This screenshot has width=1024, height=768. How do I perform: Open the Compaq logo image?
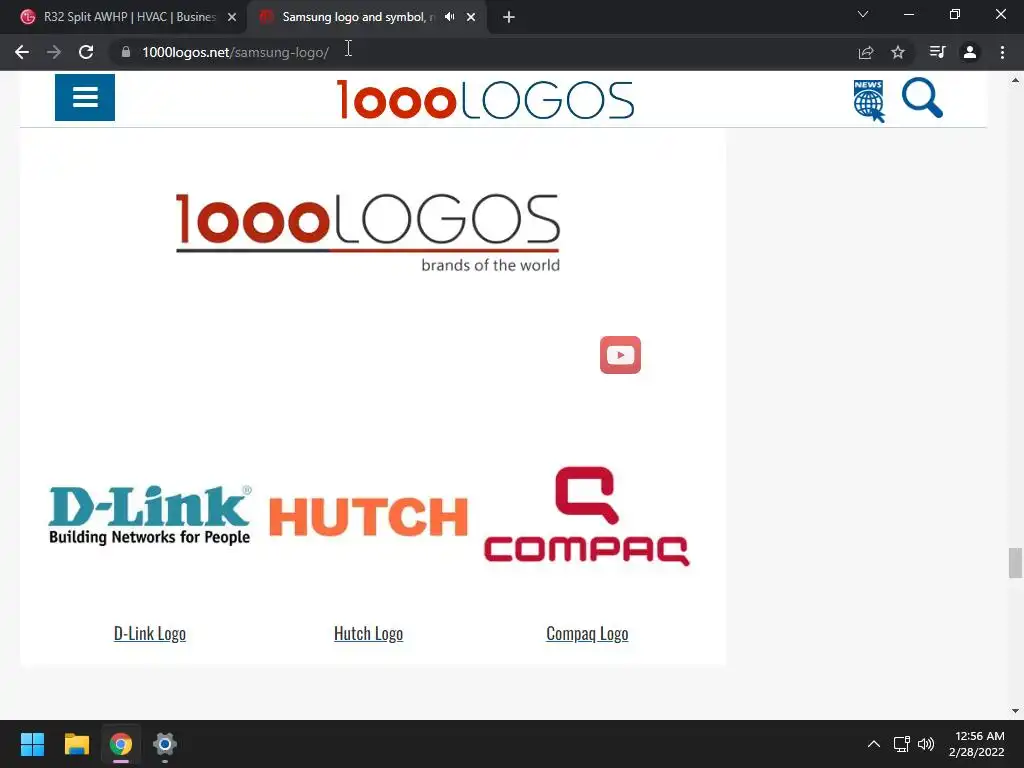pos(586,516)
